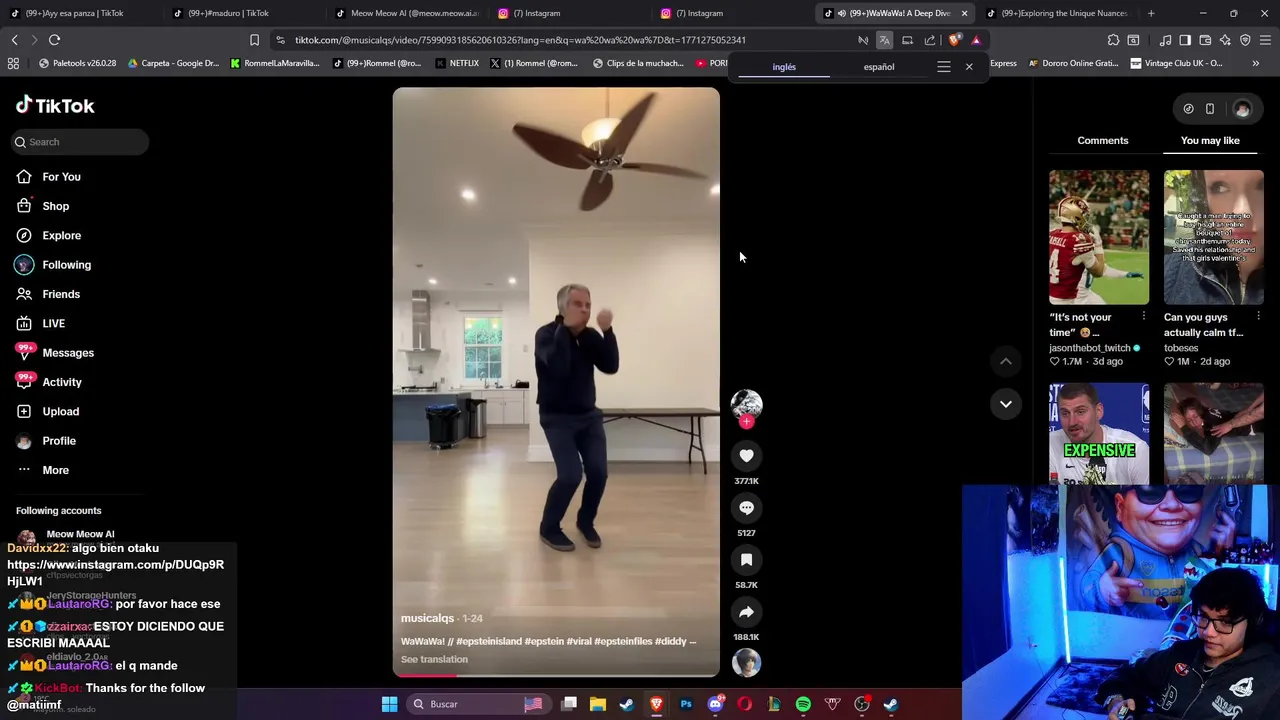Open TikTok profile avatar at top right
This screenshot has height=720, width=1280.
pos(1242,109)
